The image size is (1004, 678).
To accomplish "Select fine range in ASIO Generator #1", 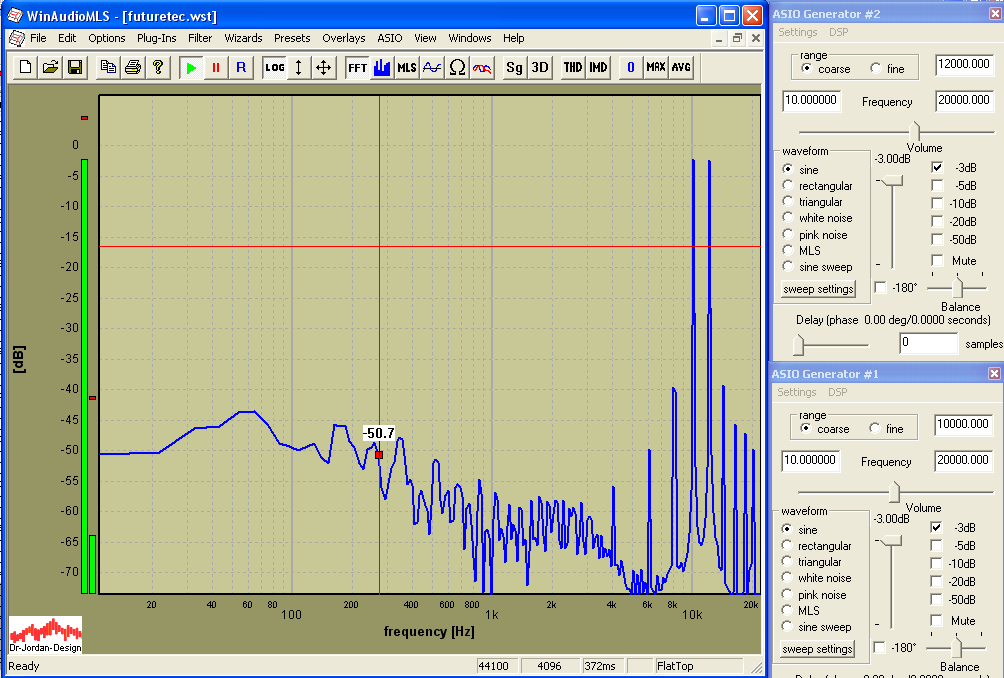I will click(x=876, y=429).
